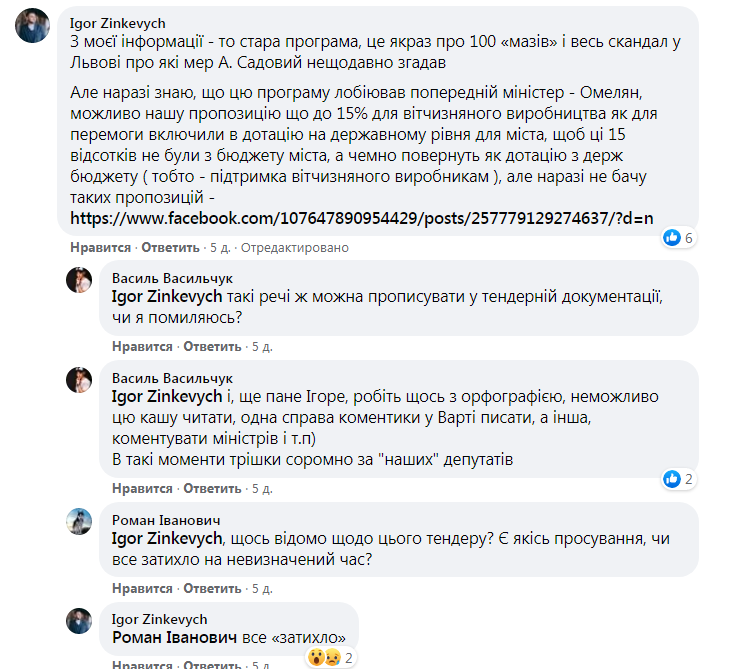Click Igor Zinkevych's avatar next to «затихло» reply

[79, 620]
